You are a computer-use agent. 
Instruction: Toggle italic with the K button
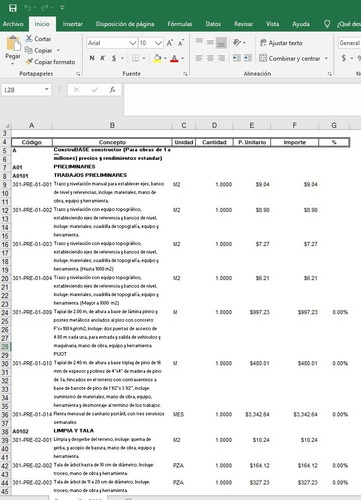103,58
